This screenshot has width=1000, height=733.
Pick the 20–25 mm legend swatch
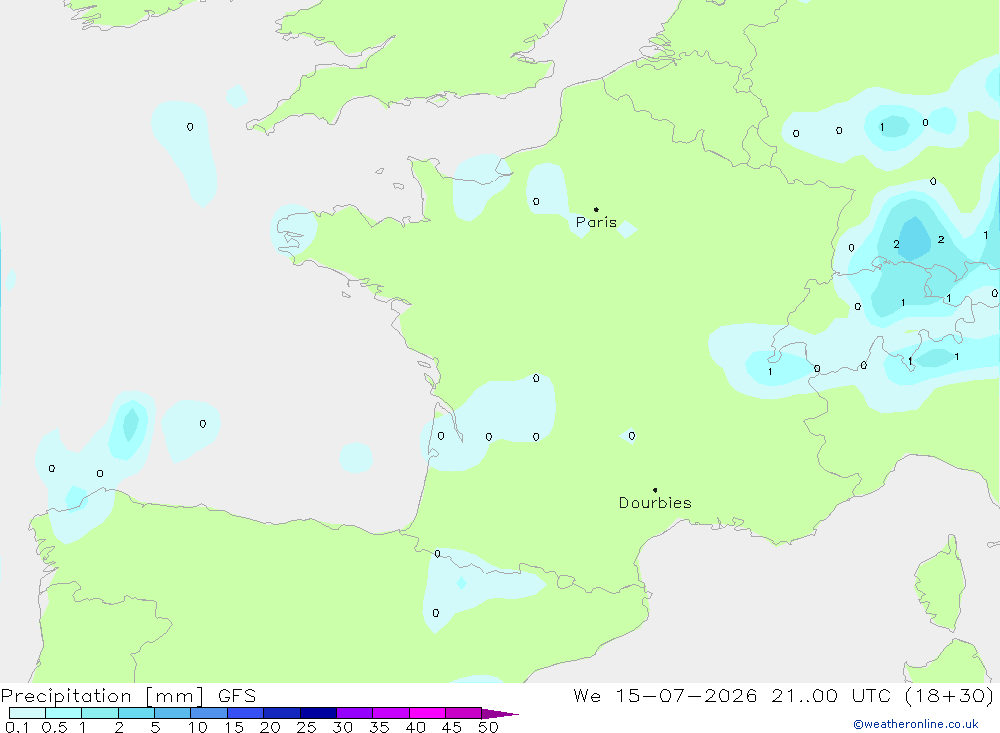pos(282,713)
